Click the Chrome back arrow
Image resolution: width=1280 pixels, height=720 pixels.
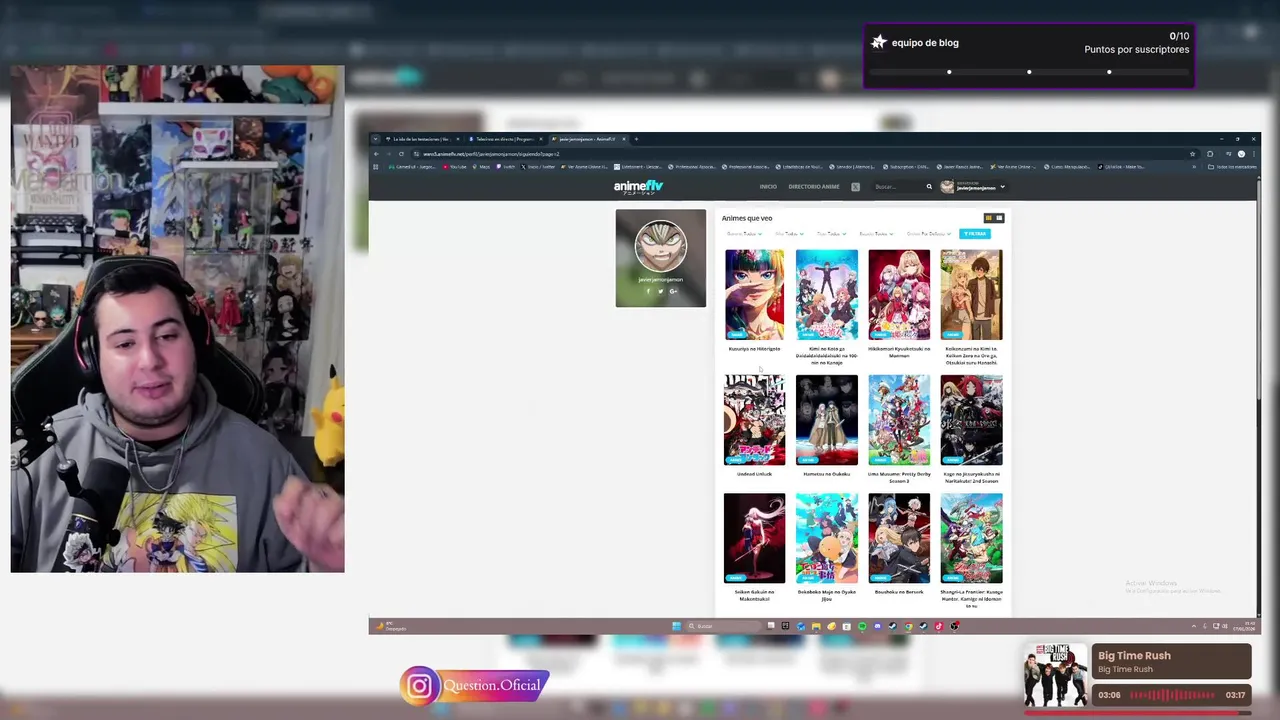pyautogui.click(x=376, y=154)
